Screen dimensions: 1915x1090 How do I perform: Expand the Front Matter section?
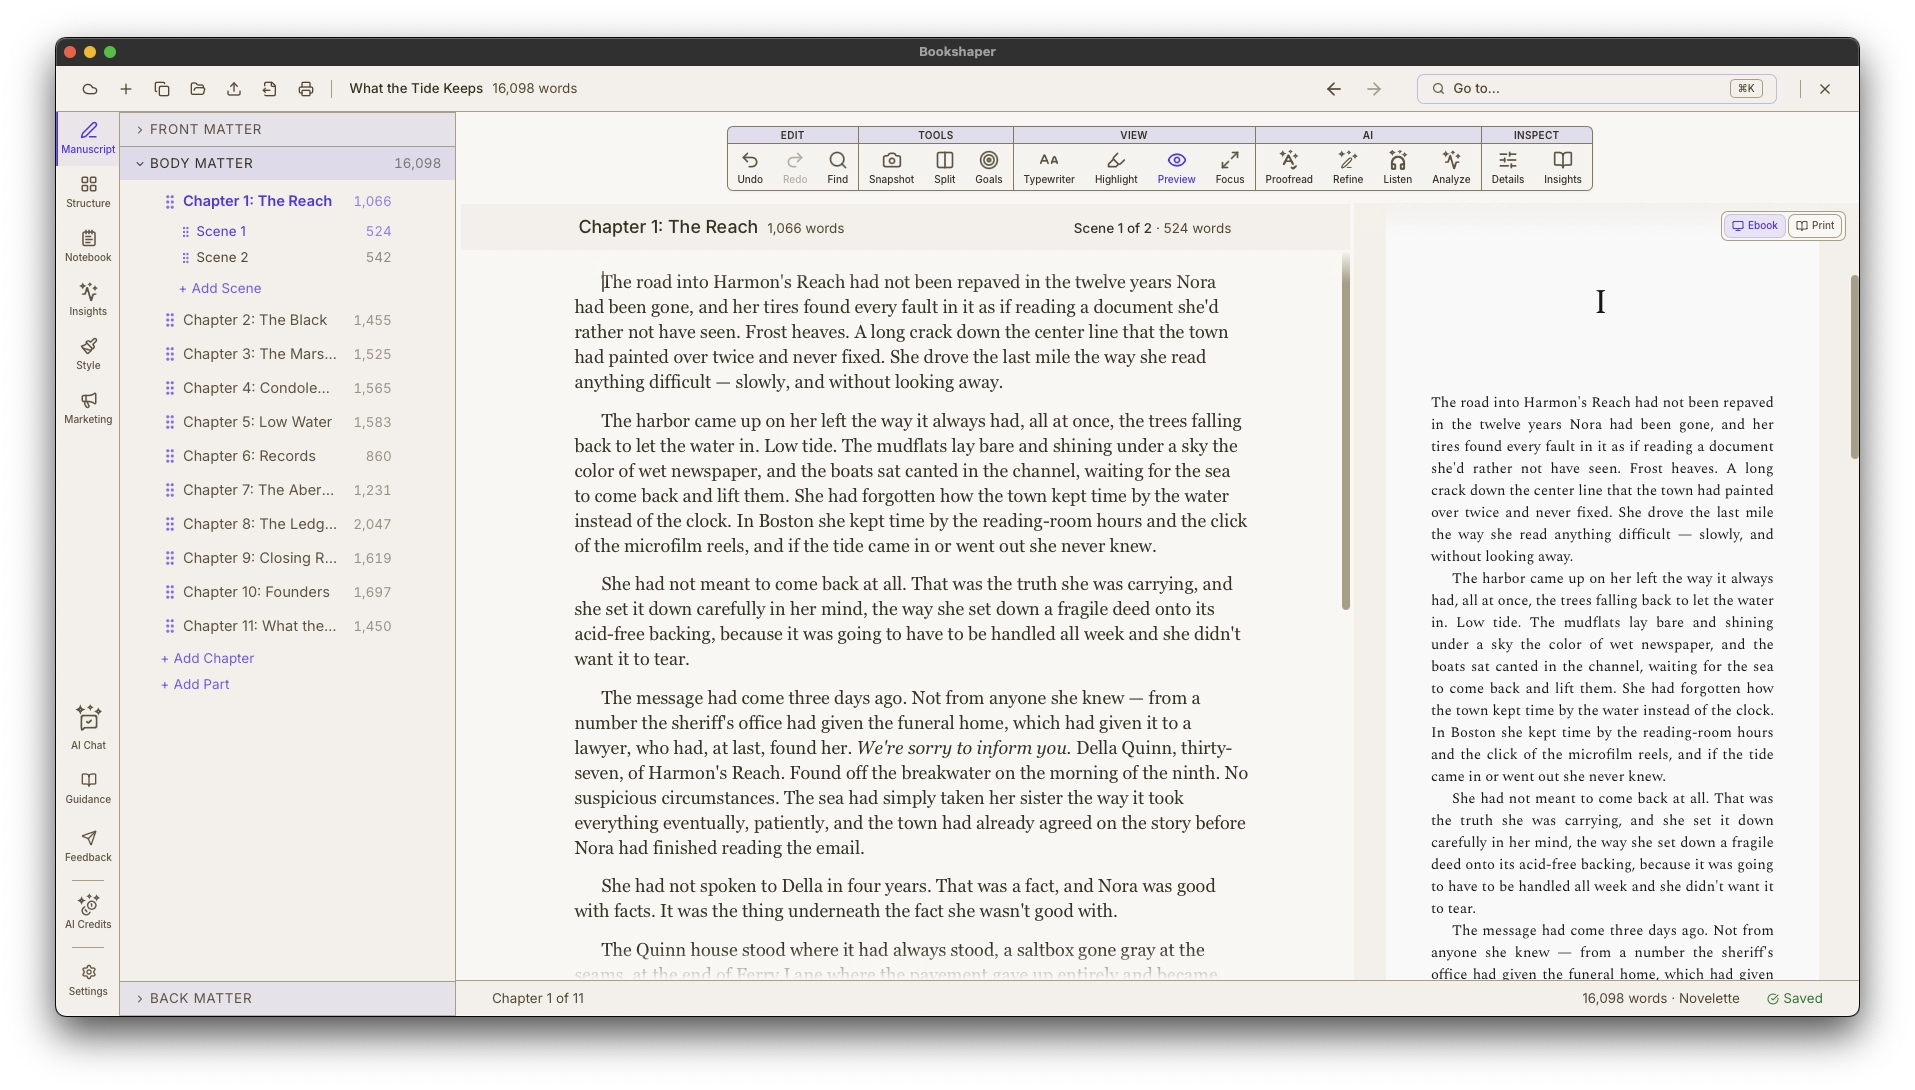point(288,129)
